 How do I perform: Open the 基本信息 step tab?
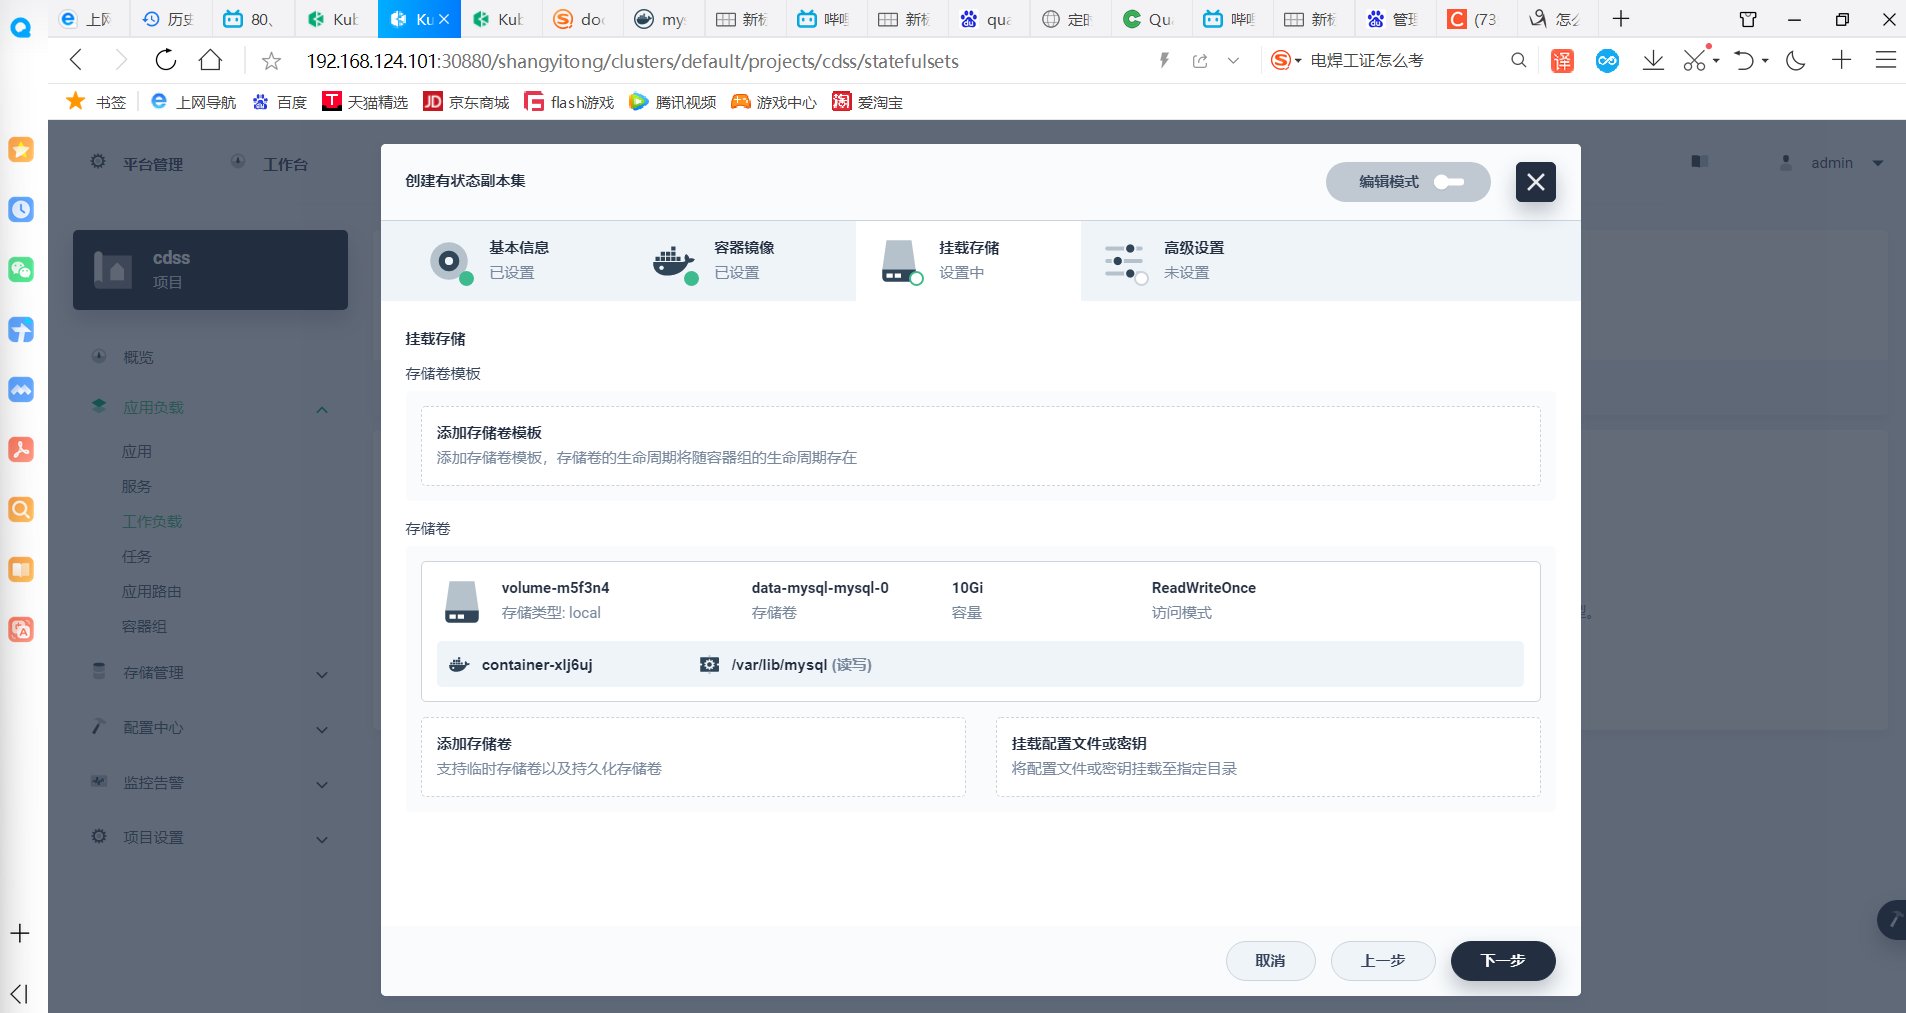[x=518, y=260]
